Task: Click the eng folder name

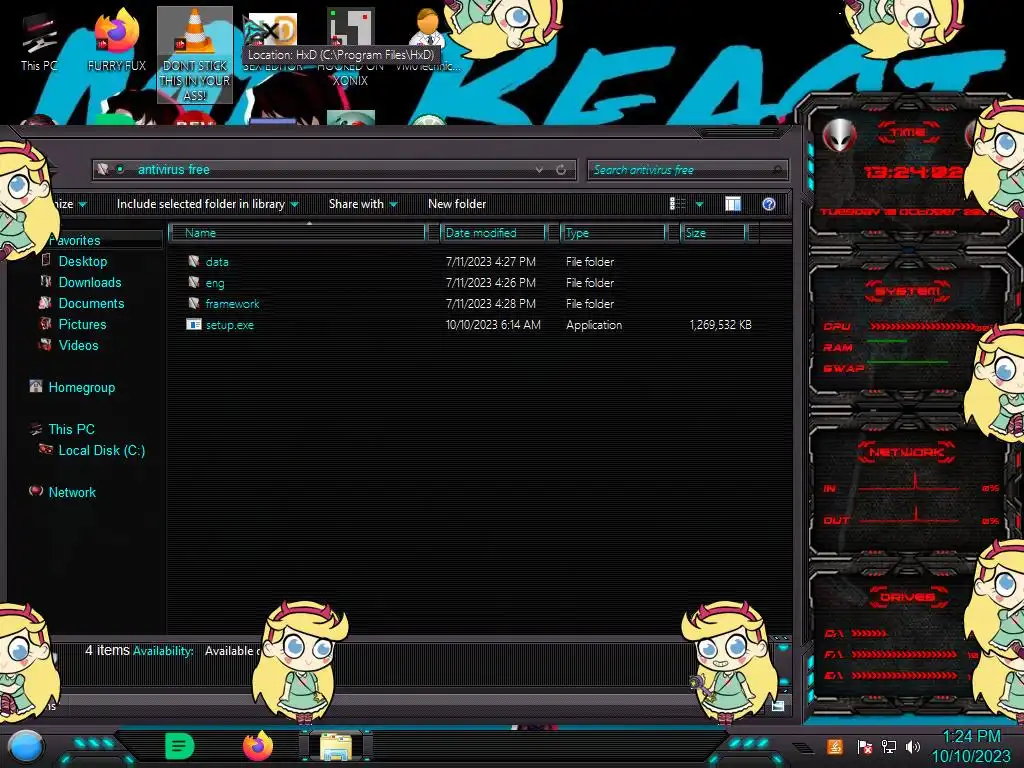Action: click(215, 283)
